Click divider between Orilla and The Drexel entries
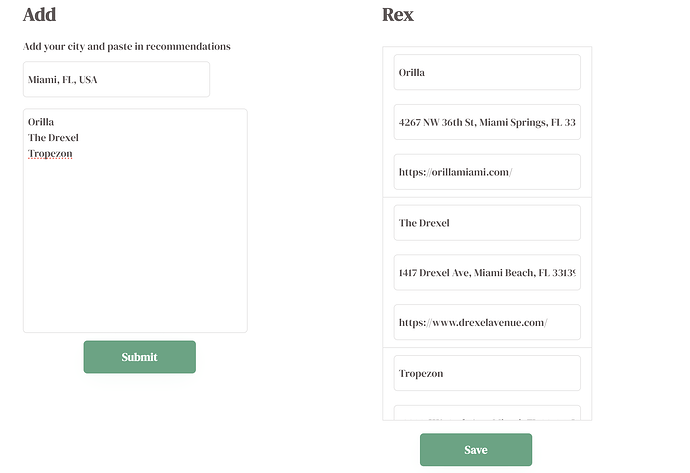This screenshot has width=690, height=473. pyautogui.click(x=487, y=197)
